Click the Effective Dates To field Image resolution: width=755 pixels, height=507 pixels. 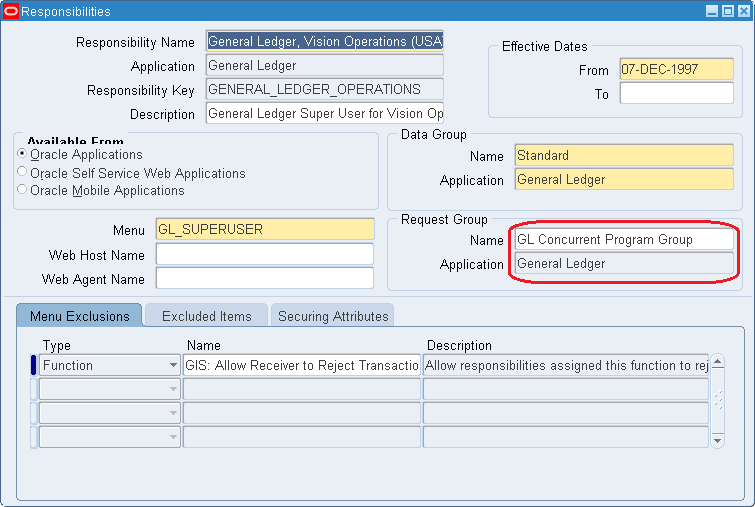[677, 93]
